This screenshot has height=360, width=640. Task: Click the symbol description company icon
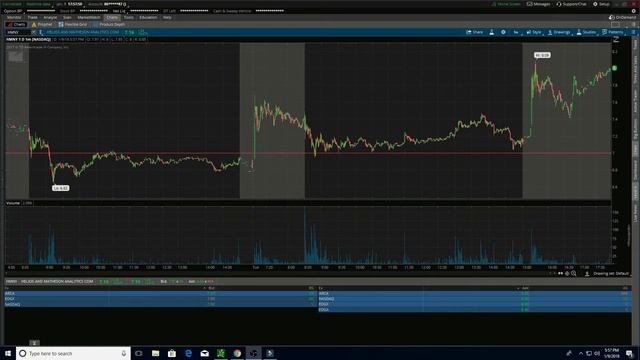(x=41, y=32)
